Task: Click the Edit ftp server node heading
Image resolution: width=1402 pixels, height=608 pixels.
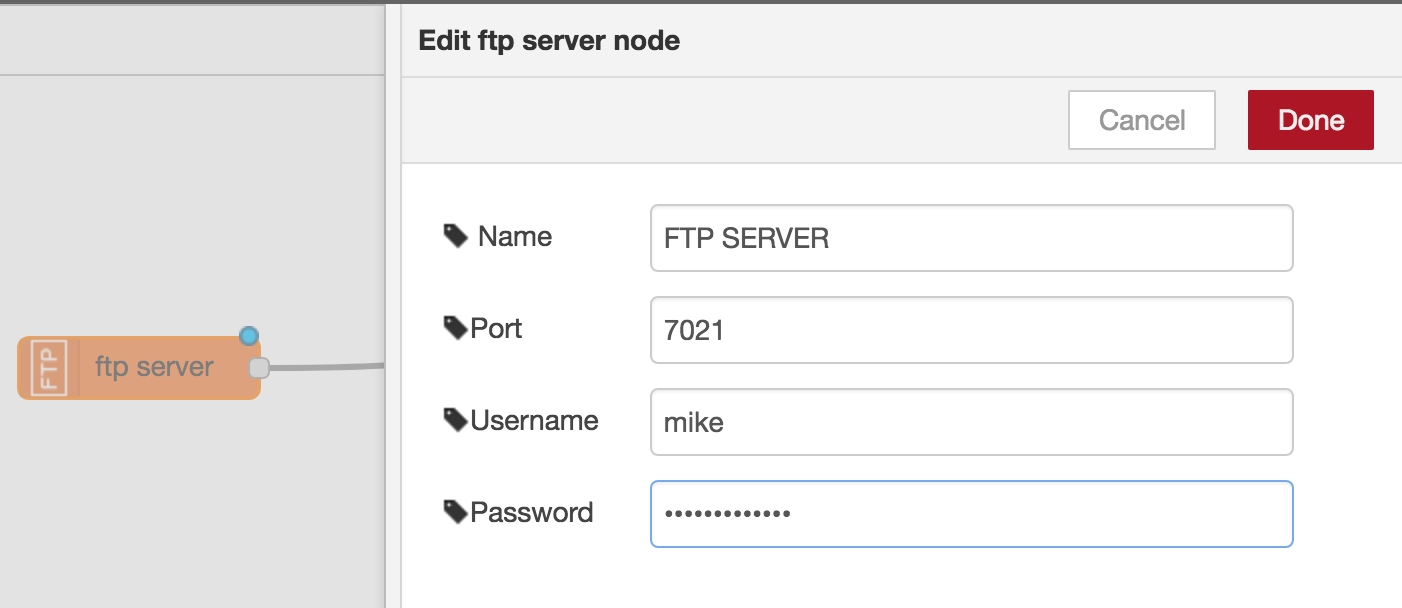Action: pyautogui.click(x=549, y=41)
